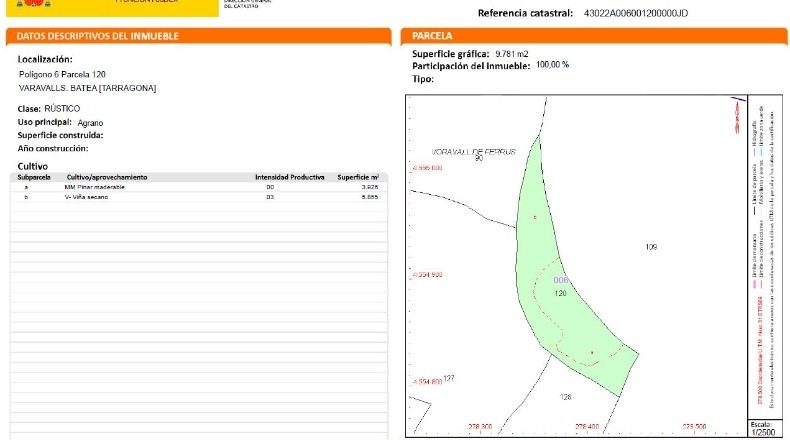Click the class value 'RÚSTICO'
The image size is (790, 440).
[62, 108]
